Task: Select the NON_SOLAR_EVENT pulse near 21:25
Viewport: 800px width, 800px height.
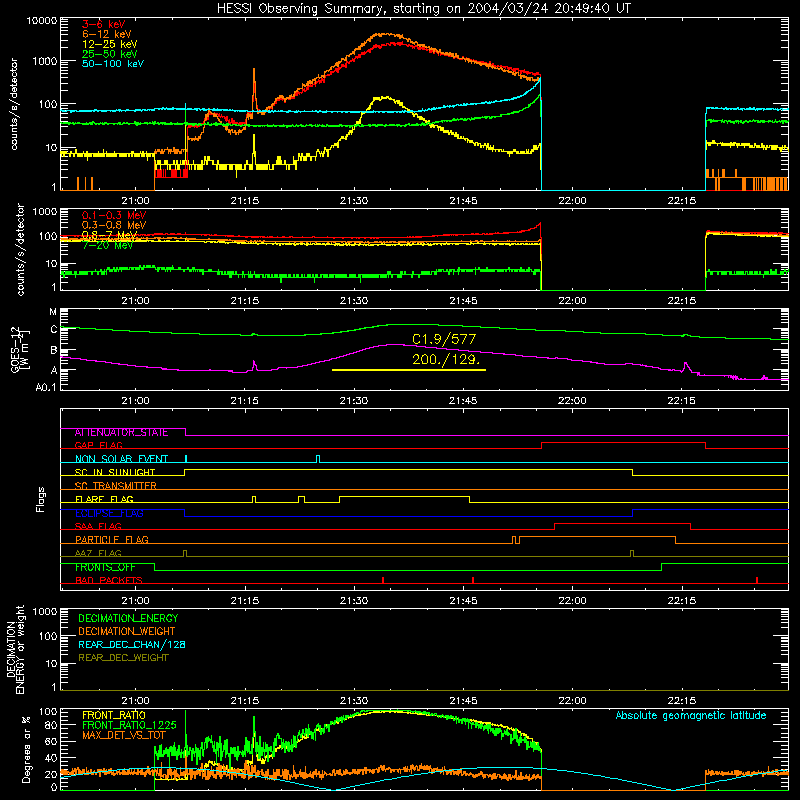Action: tap(318, 459)
